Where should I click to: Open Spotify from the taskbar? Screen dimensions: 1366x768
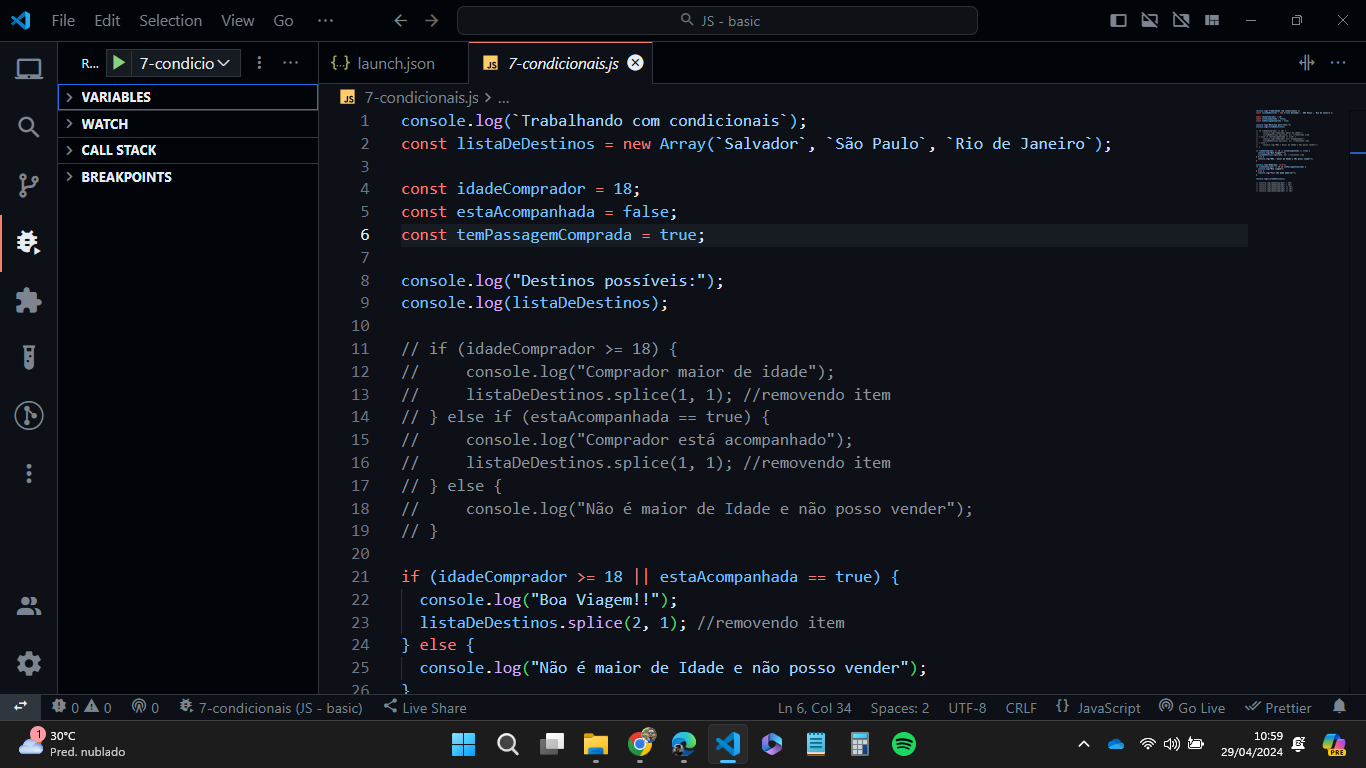tap(903, 744)
